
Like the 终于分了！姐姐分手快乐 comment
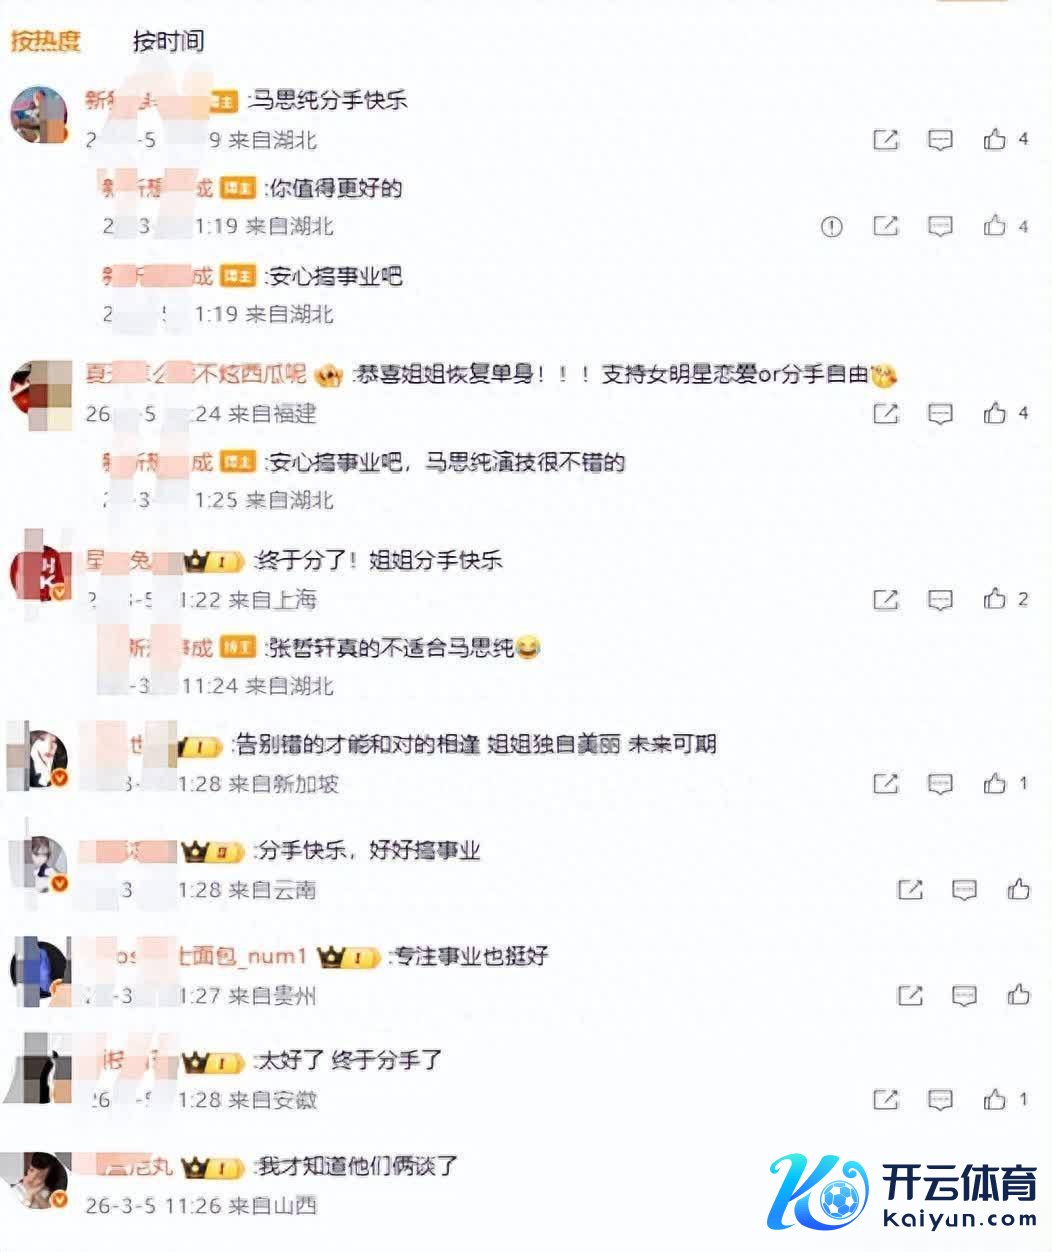[x=994, y=598]
